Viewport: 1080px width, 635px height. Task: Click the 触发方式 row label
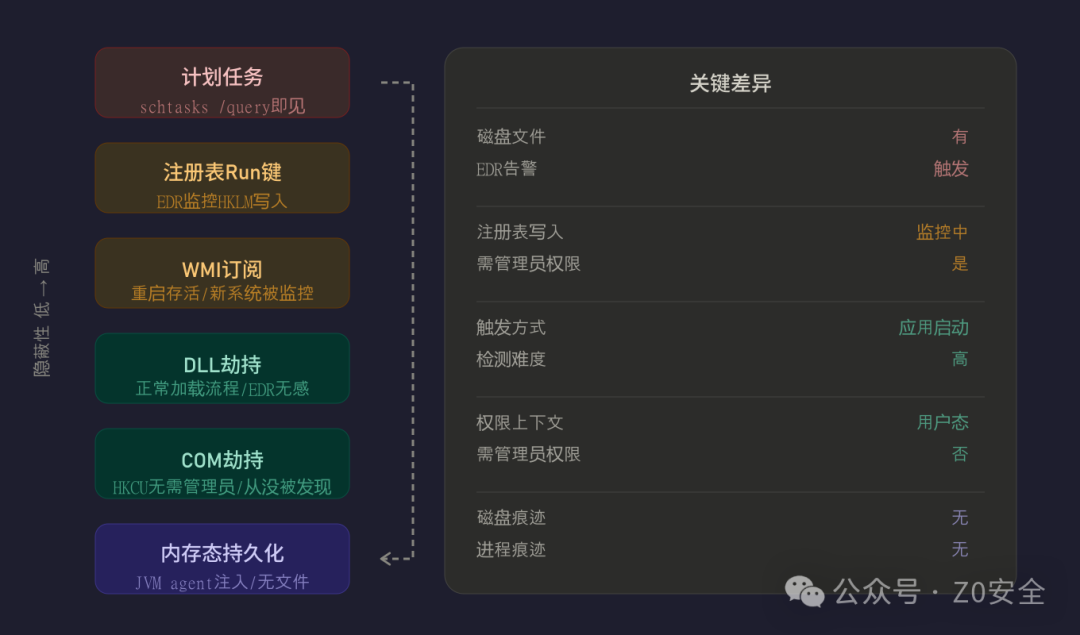[x=511, y=327]
